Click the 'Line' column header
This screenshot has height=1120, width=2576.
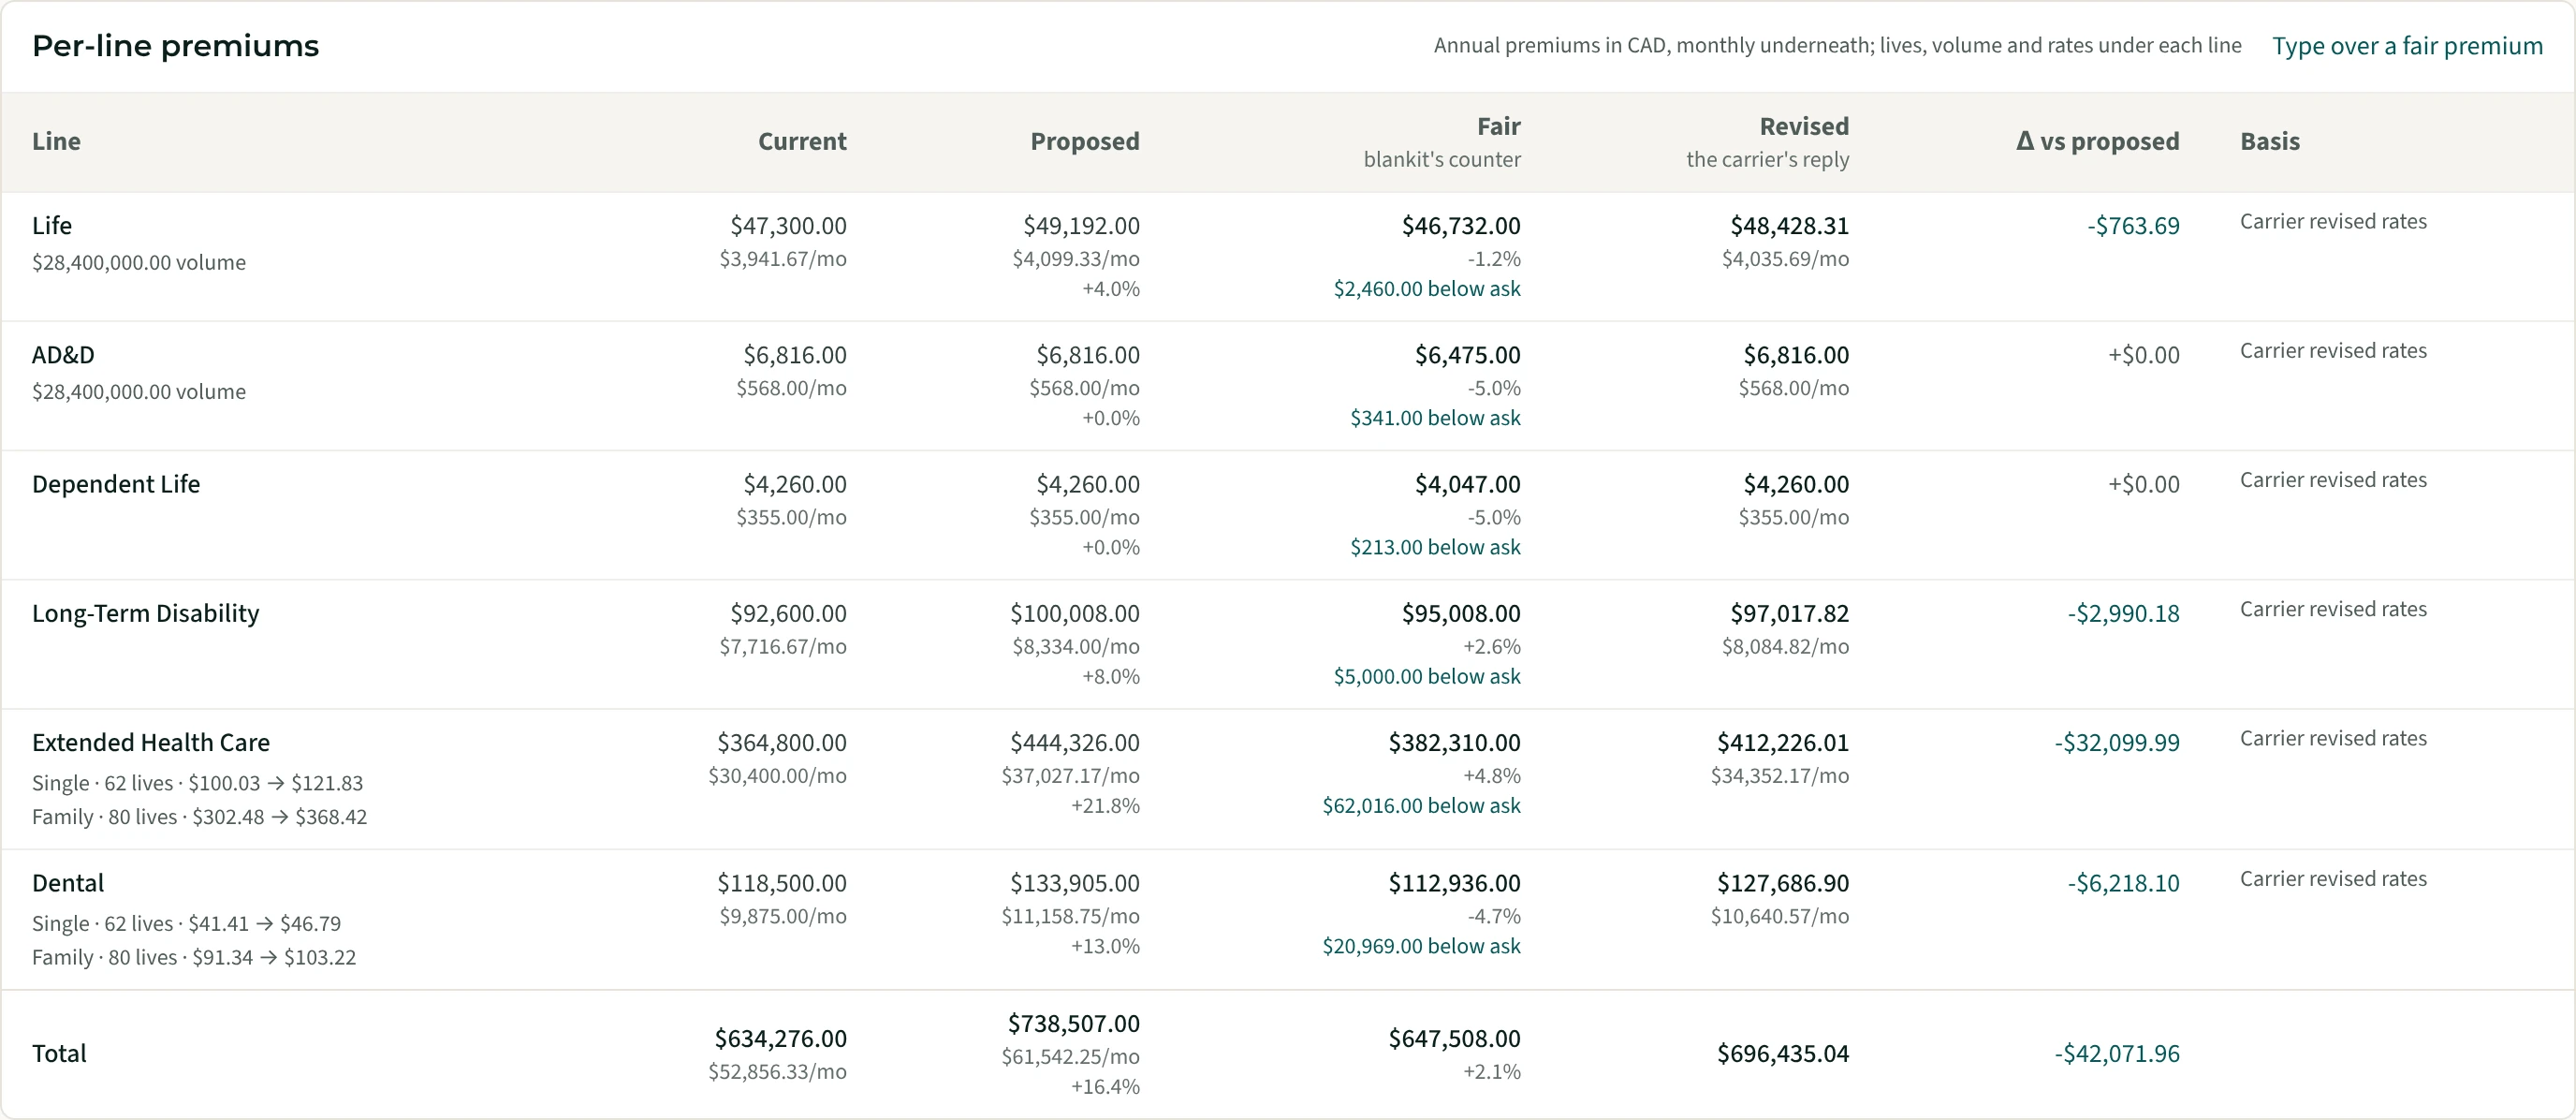coord(56,141)
